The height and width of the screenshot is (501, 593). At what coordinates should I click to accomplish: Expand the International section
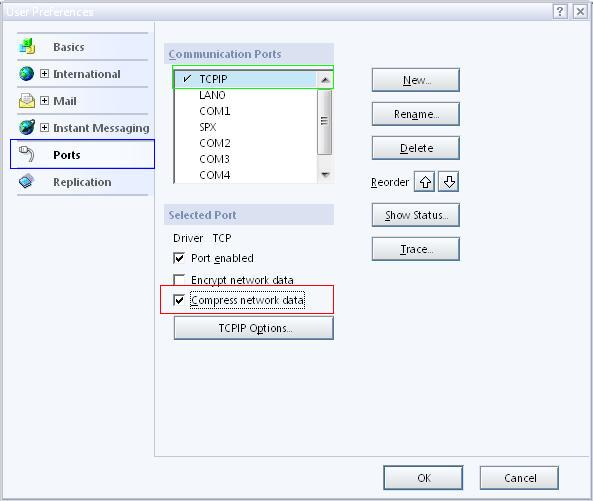(44, 73)
